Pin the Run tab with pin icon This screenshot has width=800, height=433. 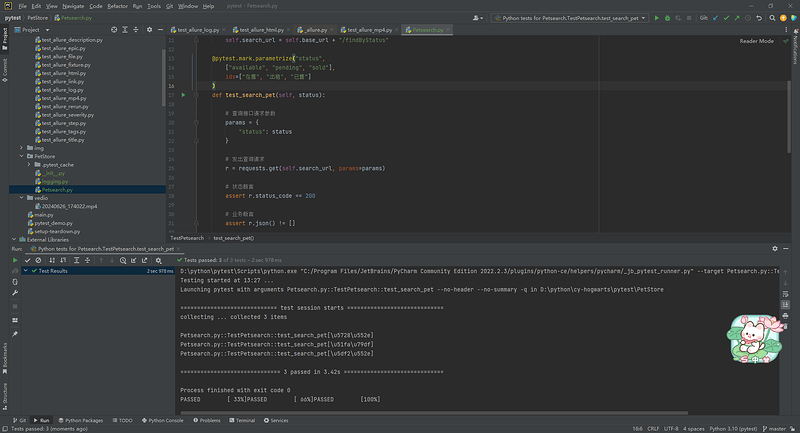[x=15, y=334]
